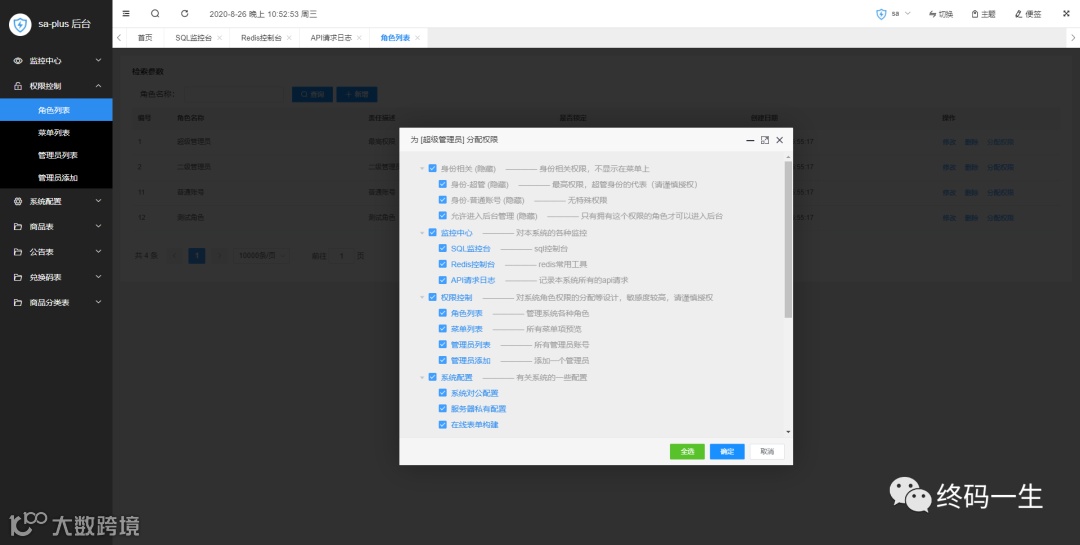Toggle the 角色列表 checkbox in the dialog
Screen dimensions: 1080x545
pos(443,313)
